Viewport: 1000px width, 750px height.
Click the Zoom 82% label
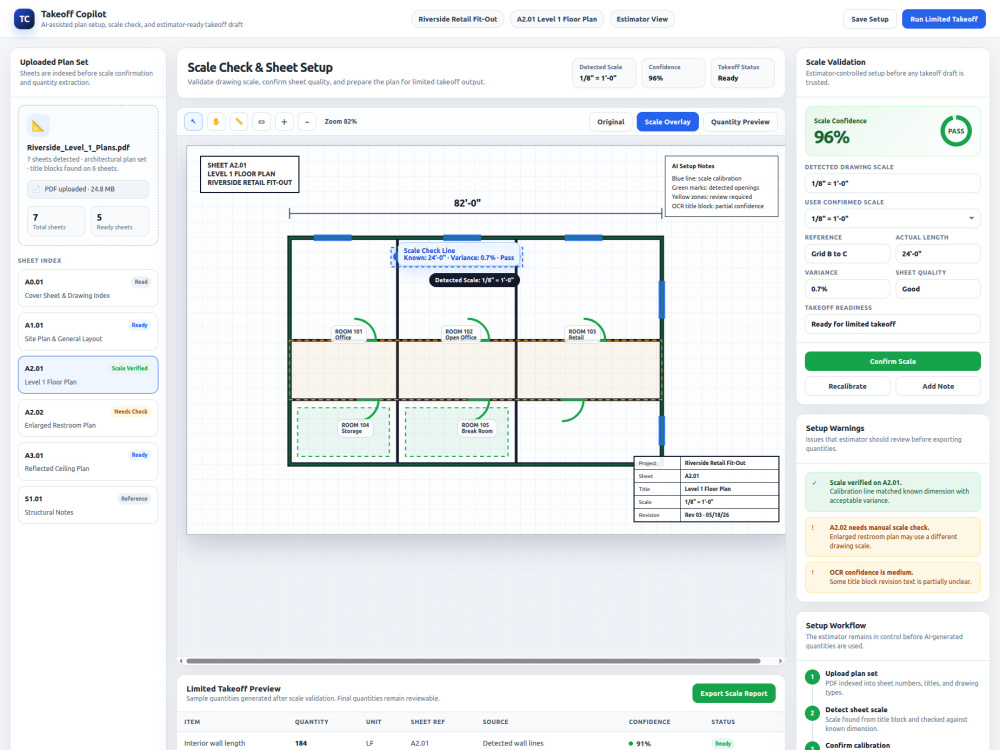(x=341, y=121)
